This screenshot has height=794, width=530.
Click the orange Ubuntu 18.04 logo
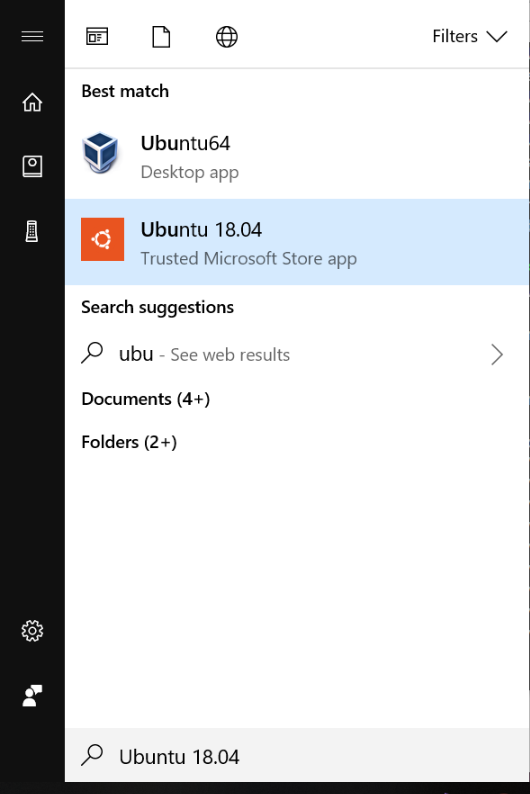[102, 239]
